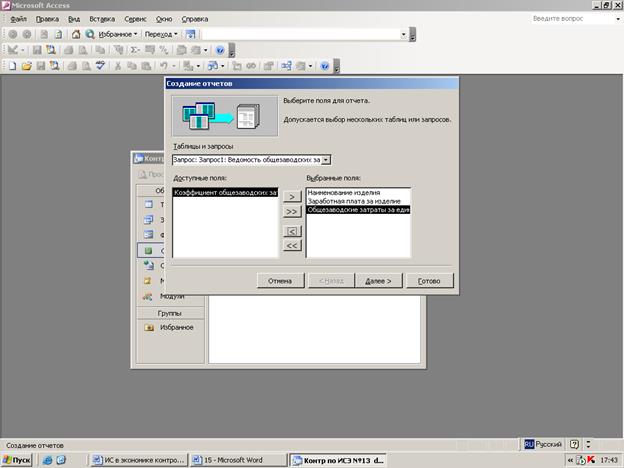Add all fields with >> button

pyautogui.click(x=292, y=211)
